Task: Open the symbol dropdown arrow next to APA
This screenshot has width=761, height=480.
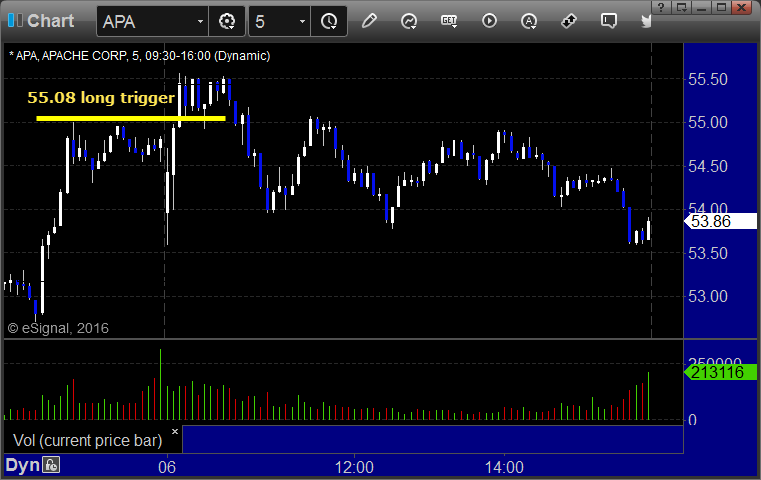Action: click(200, 21)
